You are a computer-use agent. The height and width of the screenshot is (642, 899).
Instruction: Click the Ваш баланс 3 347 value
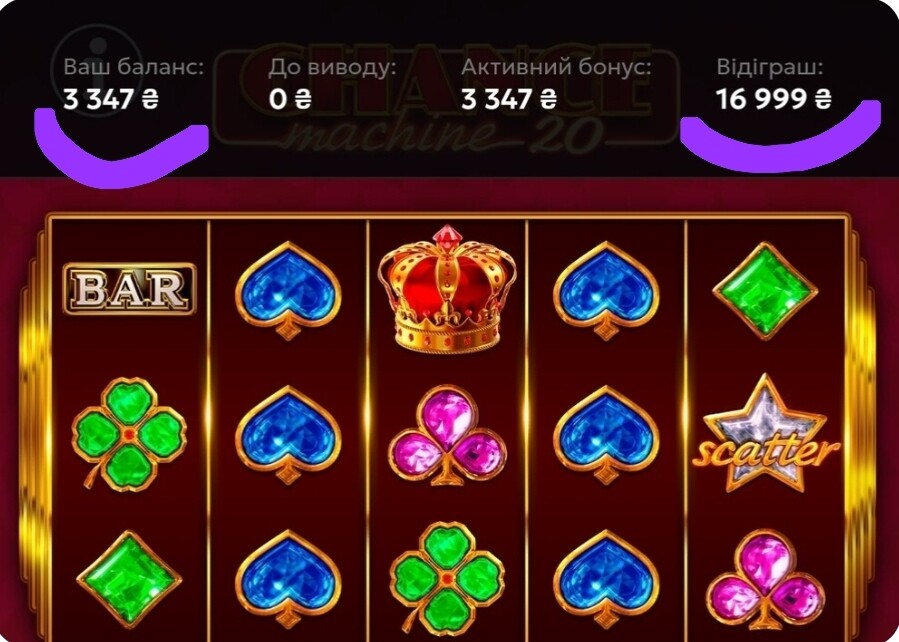(x=111, y=100)
